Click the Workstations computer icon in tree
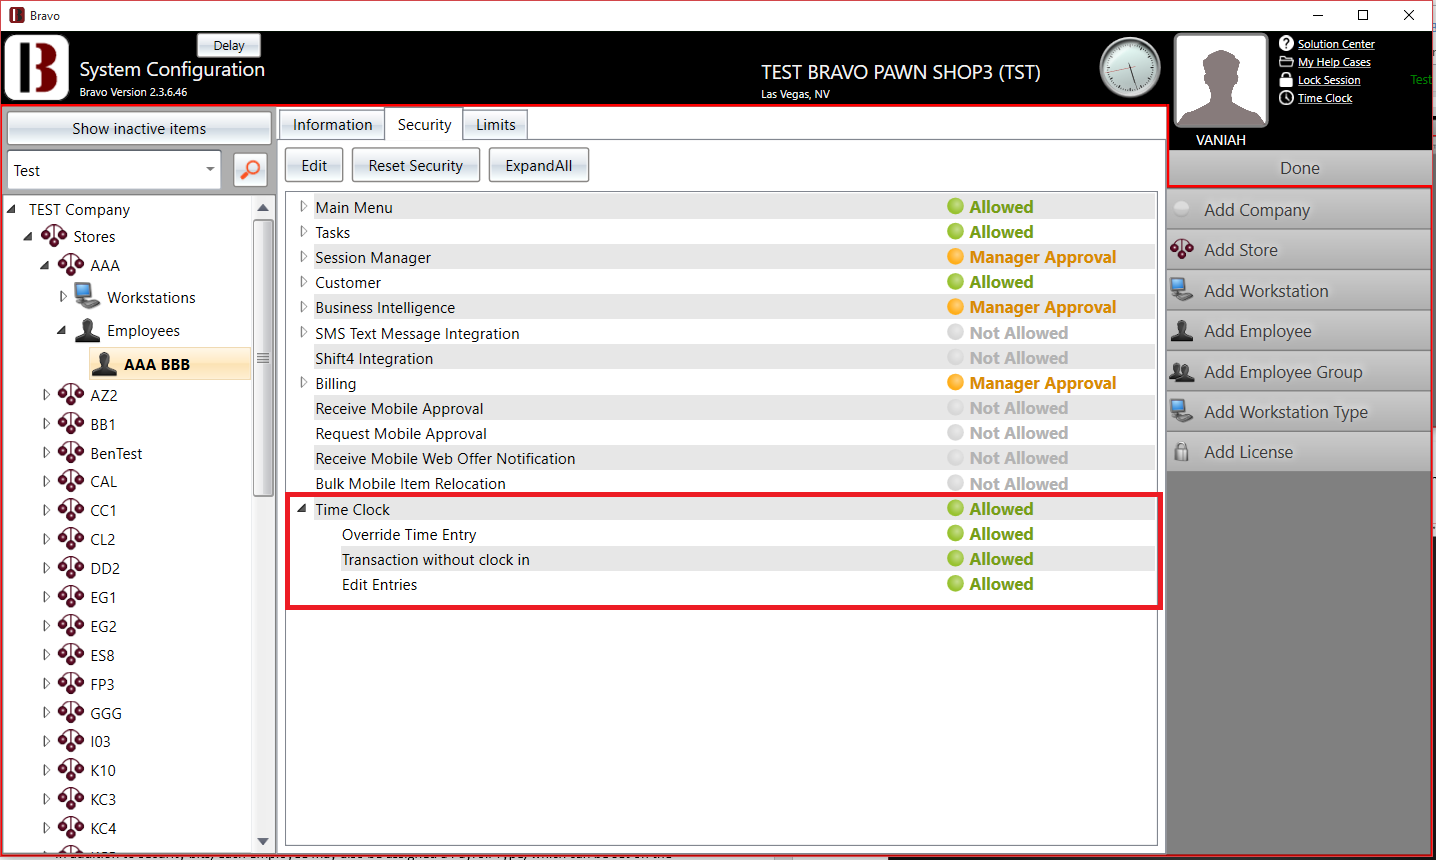Viewport: 1436px width, 860px height. pyautogui.click(x=88, y=296)
